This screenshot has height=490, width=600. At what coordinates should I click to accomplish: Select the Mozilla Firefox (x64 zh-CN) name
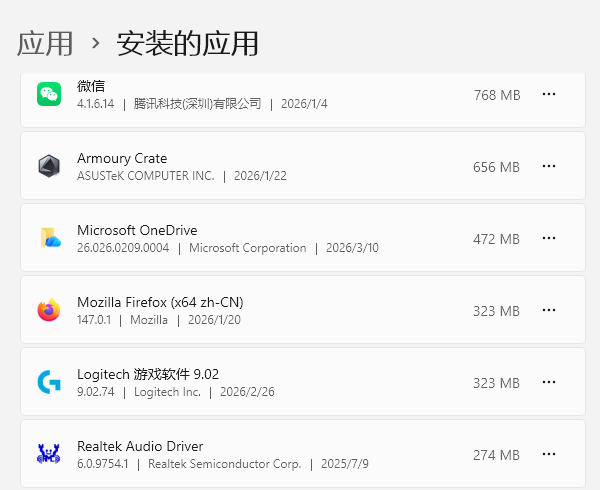coord(160,302)
